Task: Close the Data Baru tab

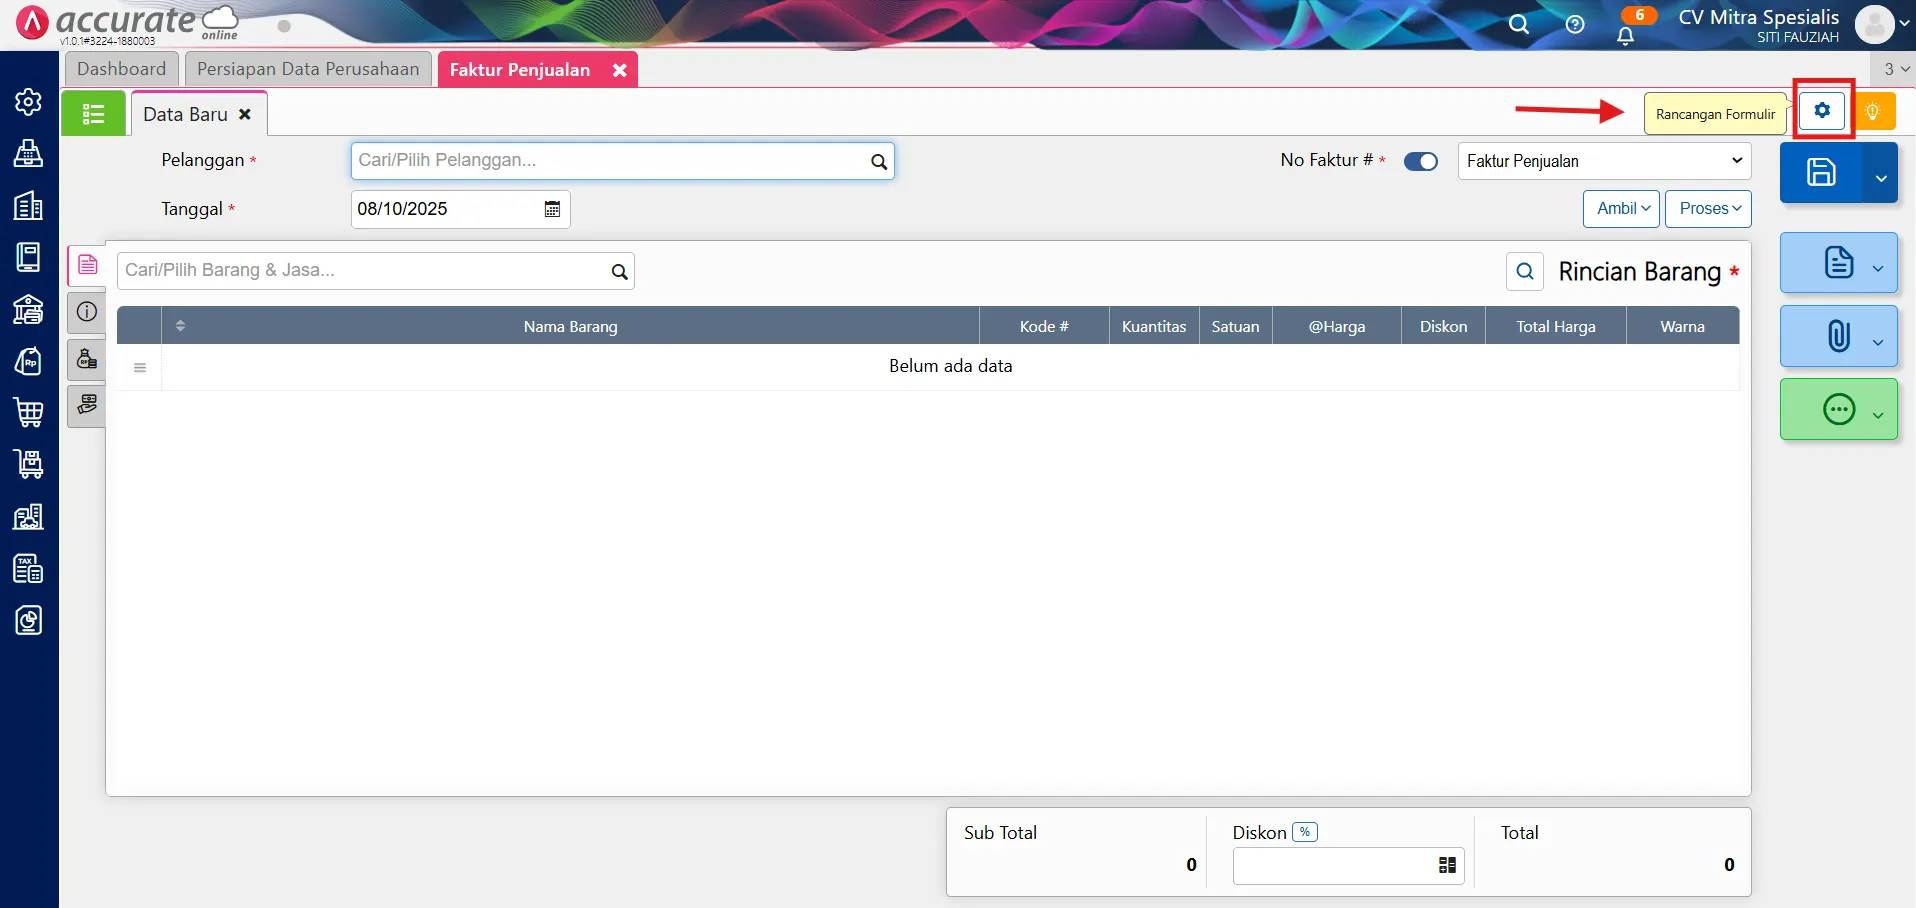Action: click(x=245, y=115)
